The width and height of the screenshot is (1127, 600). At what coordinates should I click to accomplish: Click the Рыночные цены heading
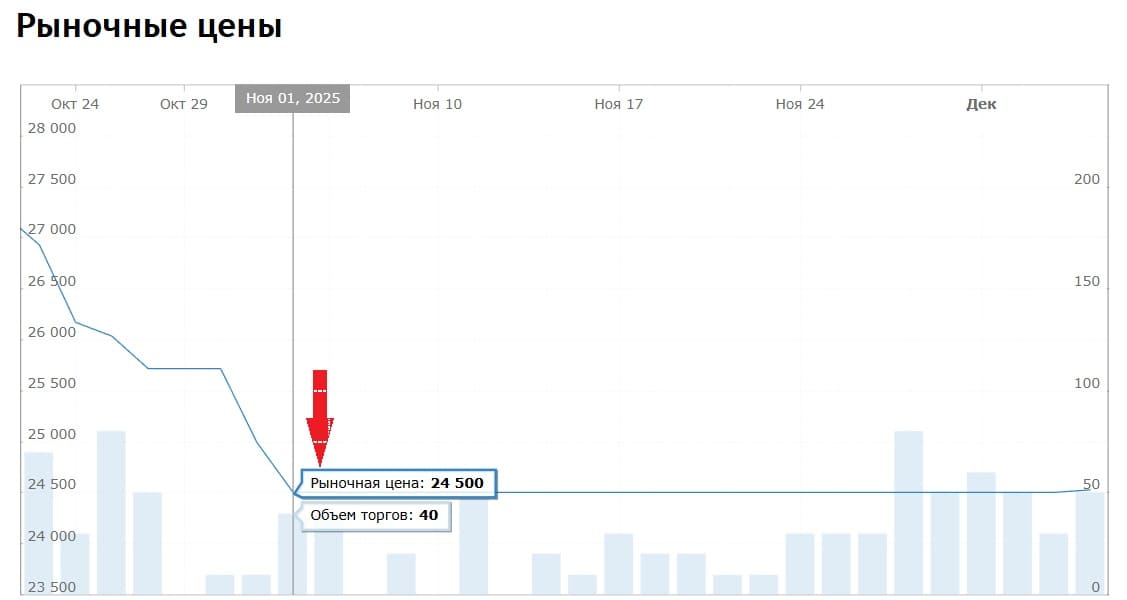pyautogui.click(x=149, y=27)
